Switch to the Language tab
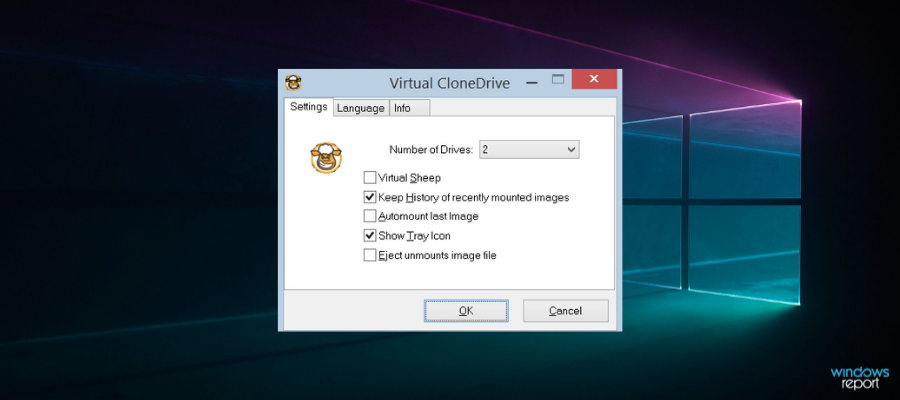 click(360, 108)
